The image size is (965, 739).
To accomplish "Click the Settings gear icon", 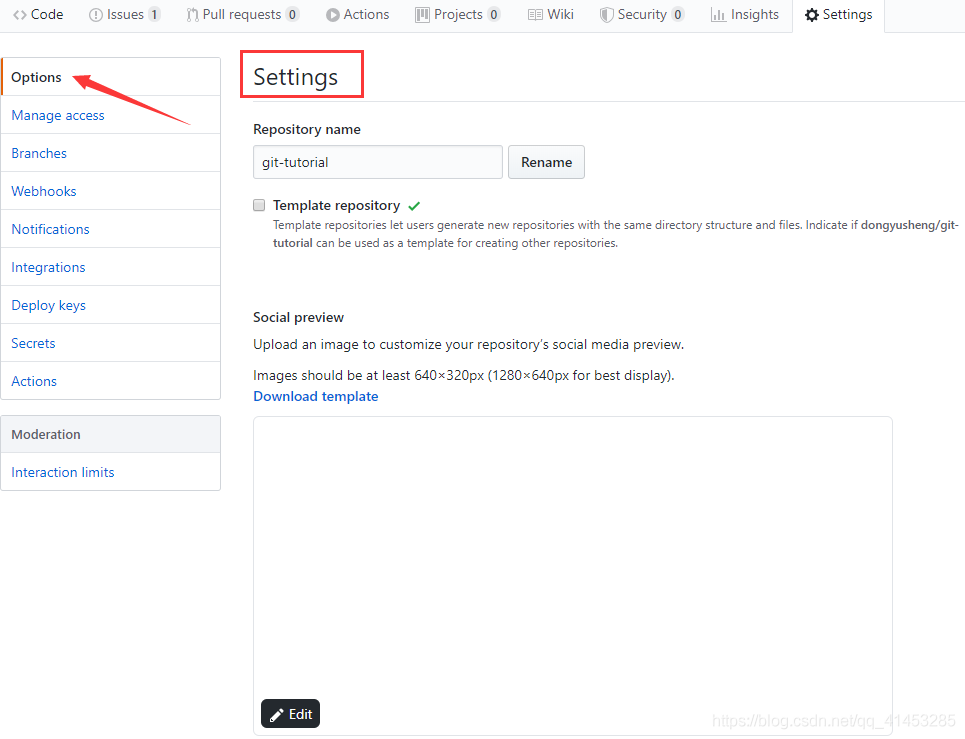I will pyautogui.click(x=812, y=15).
